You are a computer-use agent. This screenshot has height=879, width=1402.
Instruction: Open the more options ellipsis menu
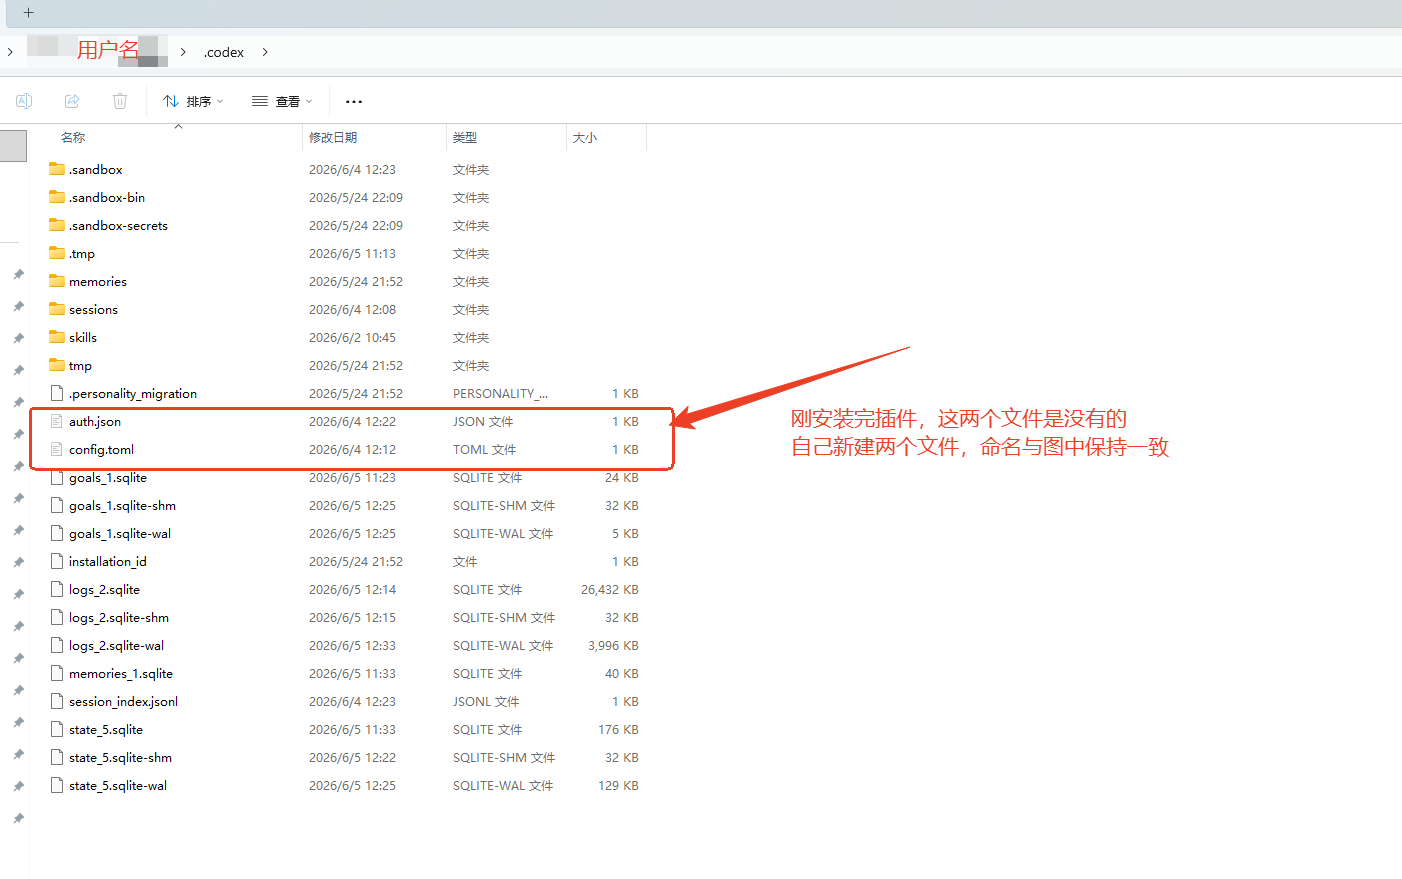coord(354,101)
